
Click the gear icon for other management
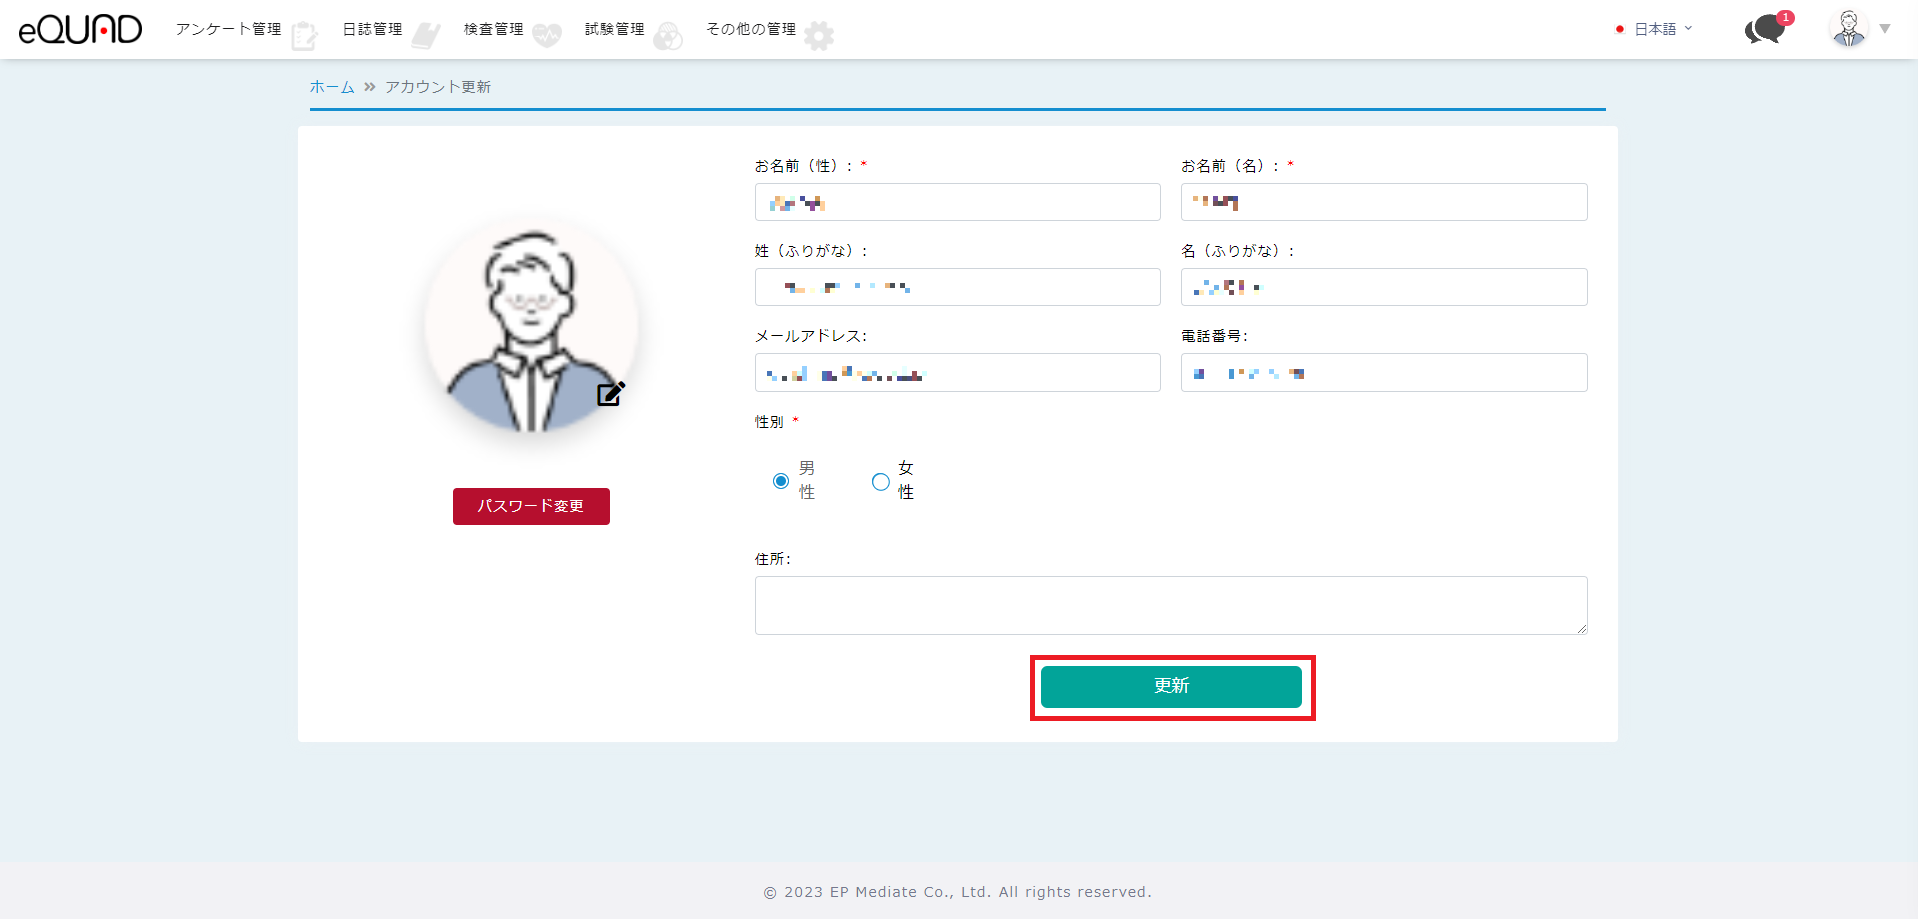819,36
